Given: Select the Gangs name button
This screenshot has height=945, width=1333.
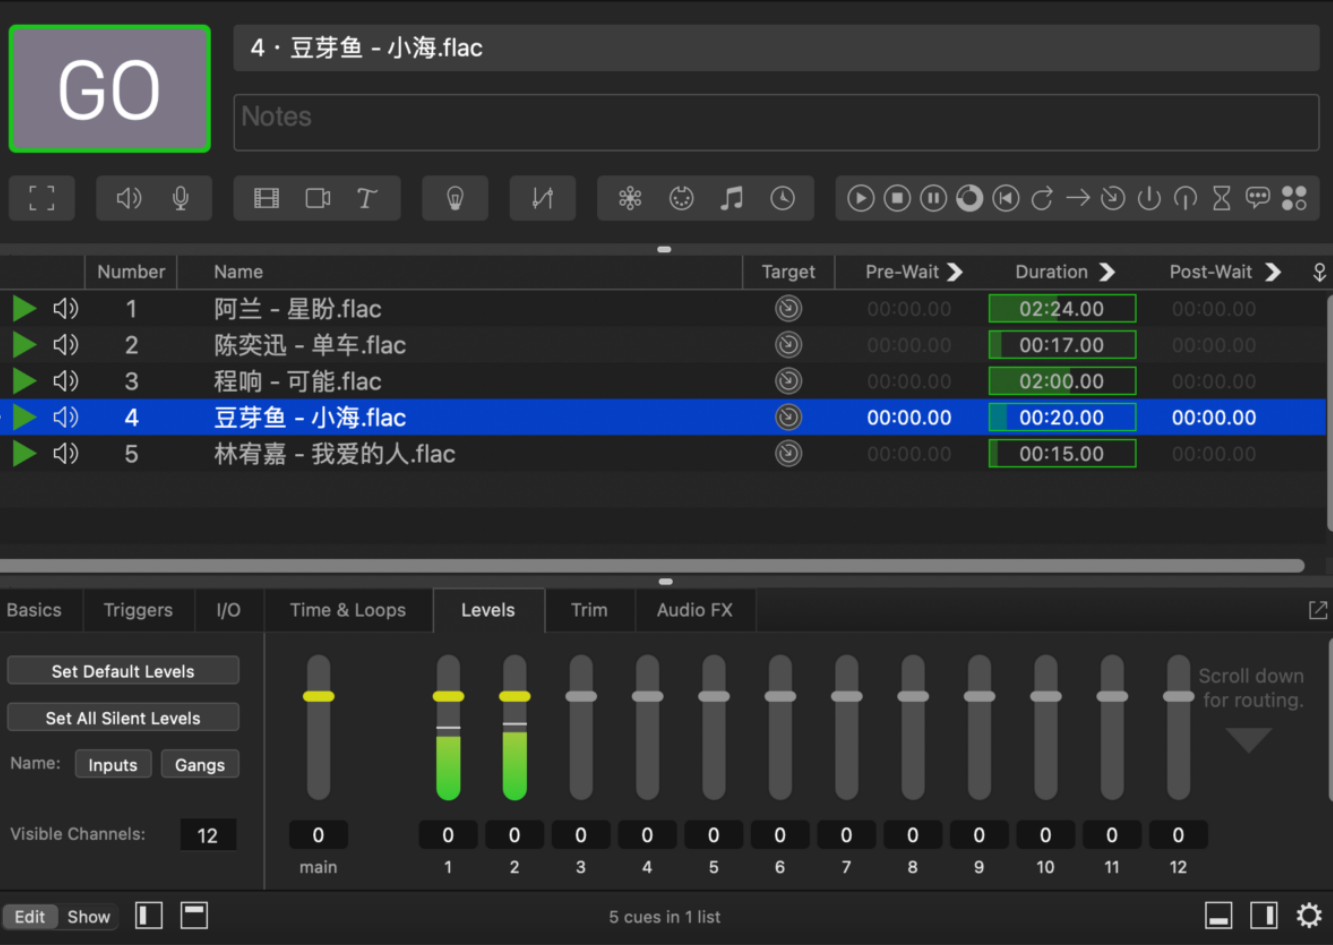Looking at the screenshot, I should tap(200, 765).
